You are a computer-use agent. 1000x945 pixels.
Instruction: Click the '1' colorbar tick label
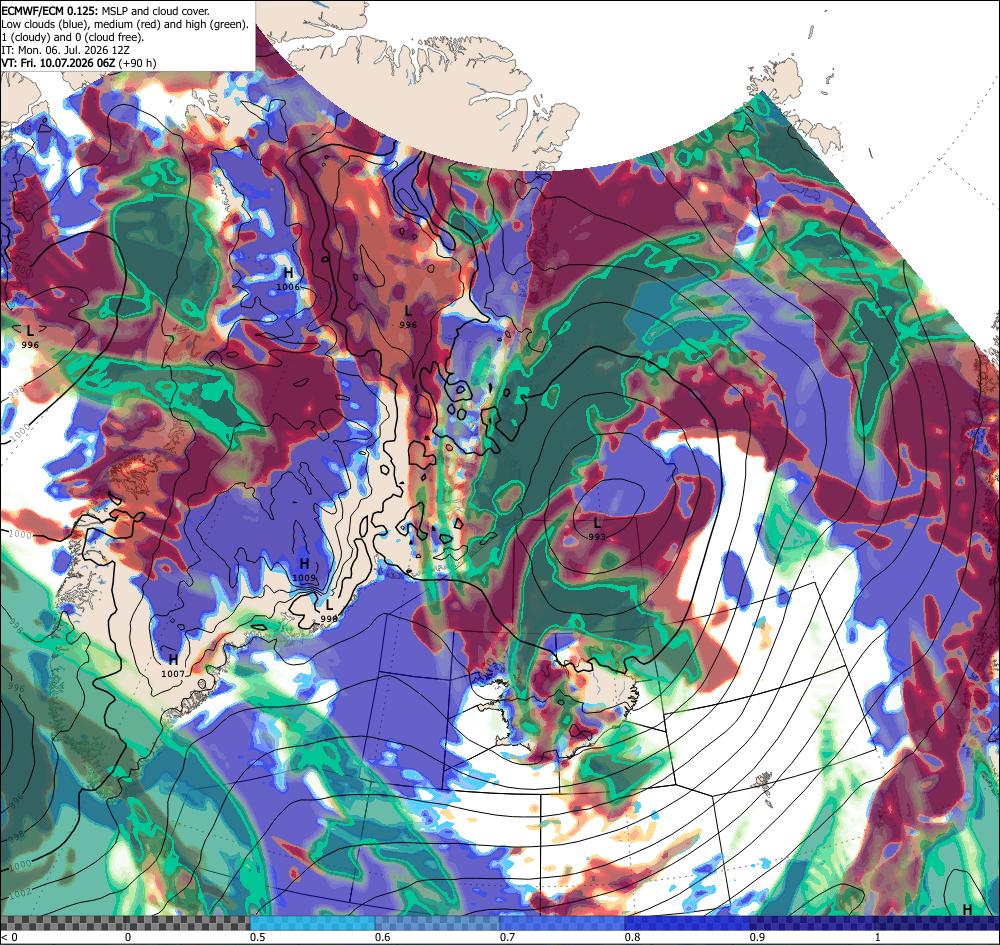tap(878, 937)
